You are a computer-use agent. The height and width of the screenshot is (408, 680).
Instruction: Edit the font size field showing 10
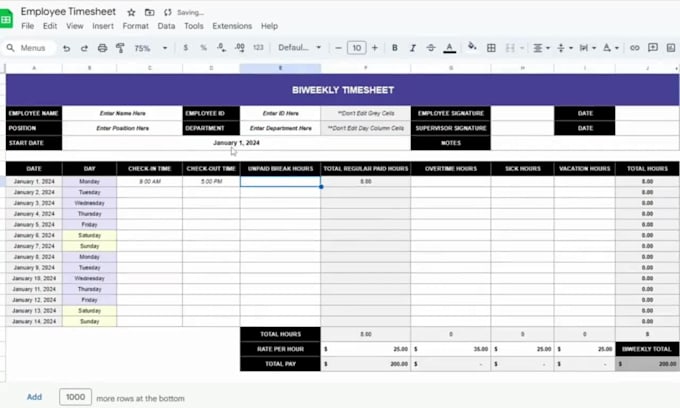(356, 48)
